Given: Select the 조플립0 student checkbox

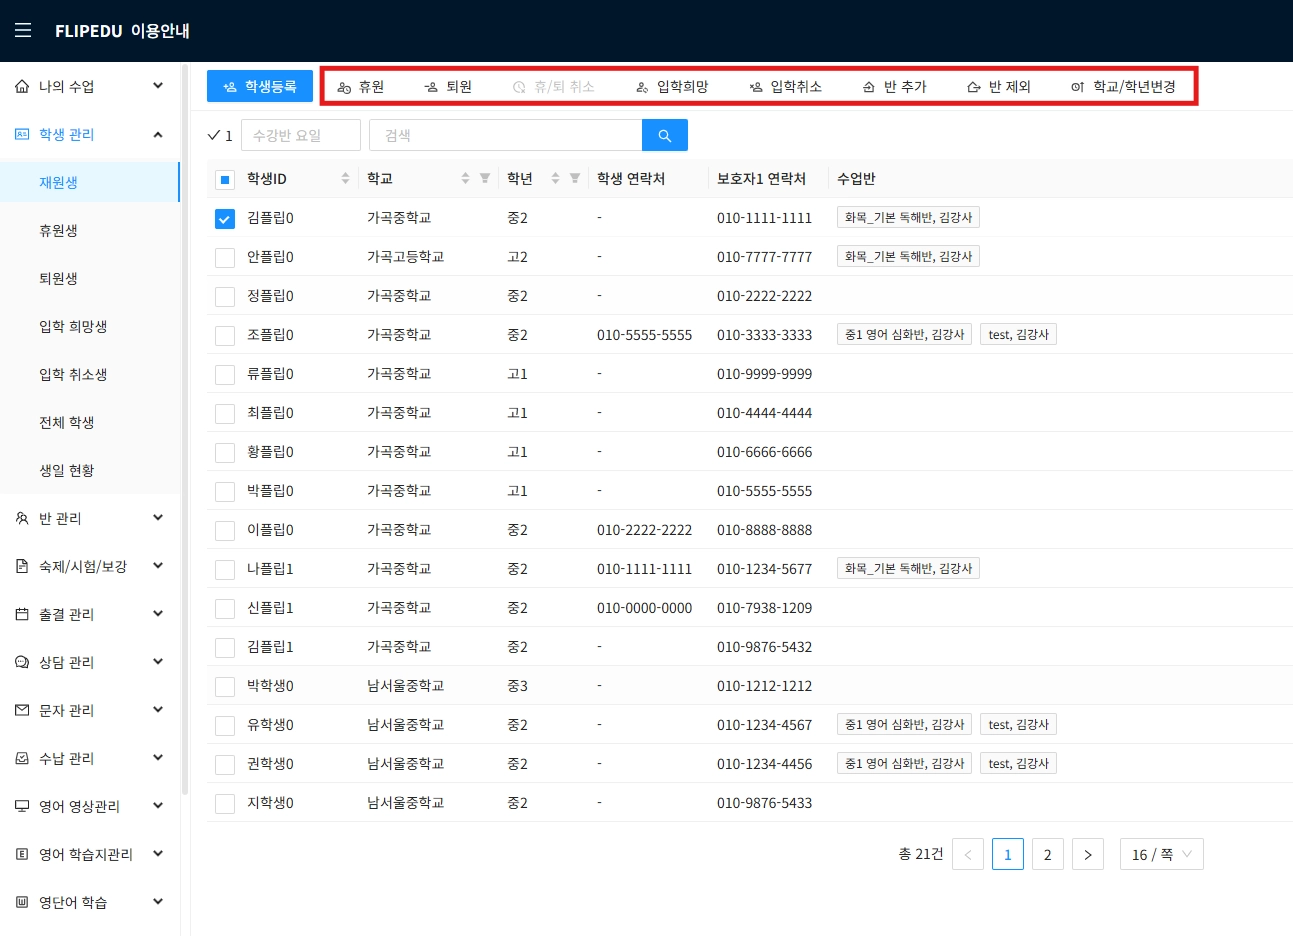Looking at the screenshot, I should [x=225, y=336].
